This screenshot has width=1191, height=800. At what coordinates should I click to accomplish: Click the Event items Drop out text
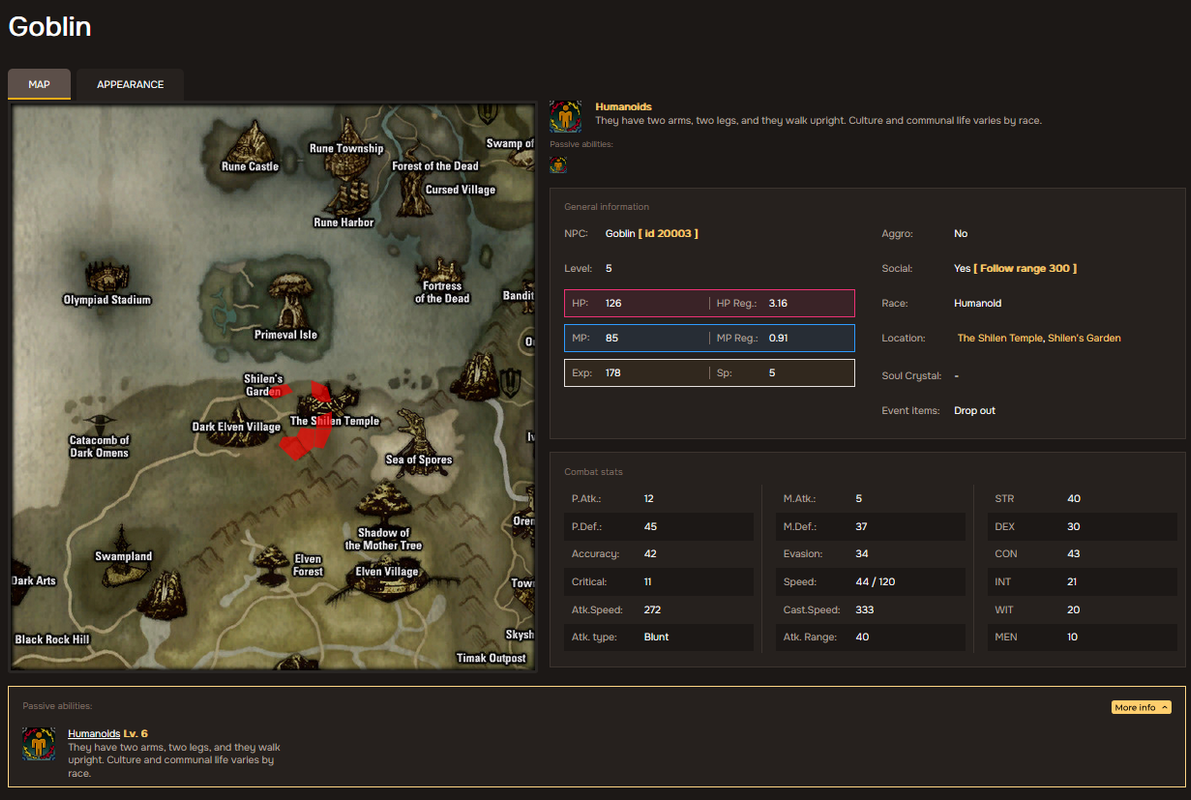[975, 410]
